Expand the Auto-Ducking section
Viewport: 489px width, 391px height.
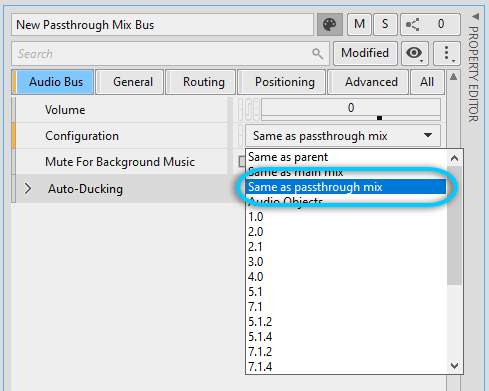pos(28,189)
